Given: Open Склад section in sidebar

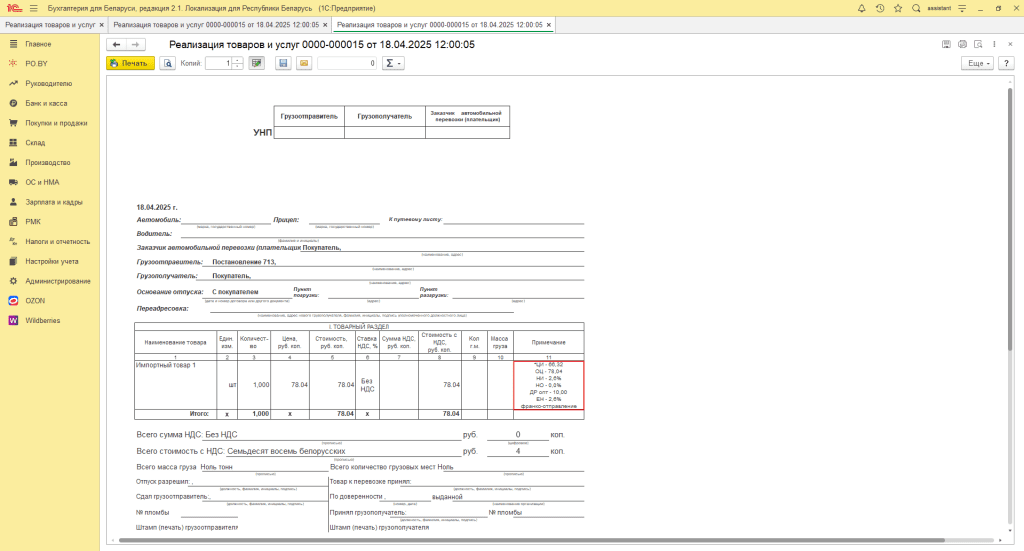Looking at the screenshot, I should 35,142.
